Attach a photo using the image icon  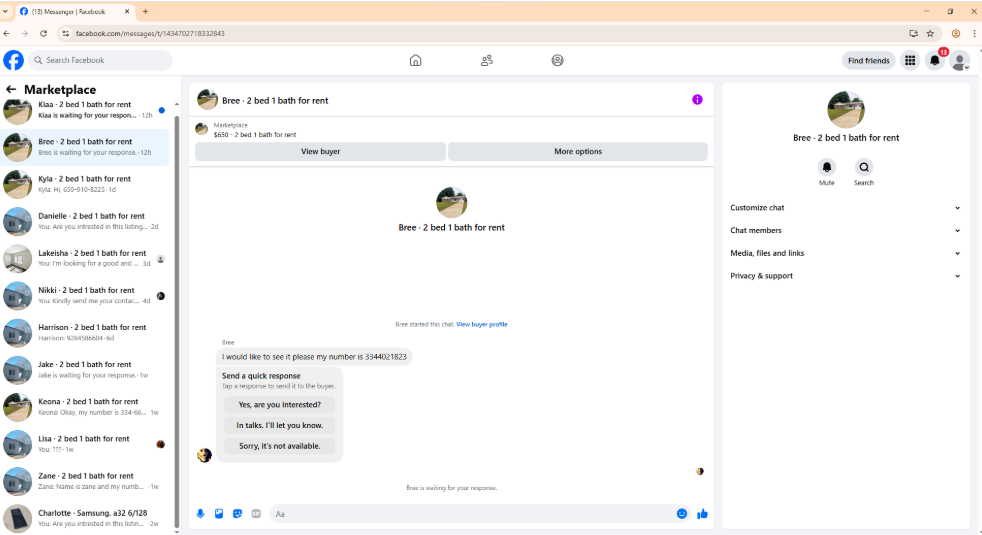219,514
